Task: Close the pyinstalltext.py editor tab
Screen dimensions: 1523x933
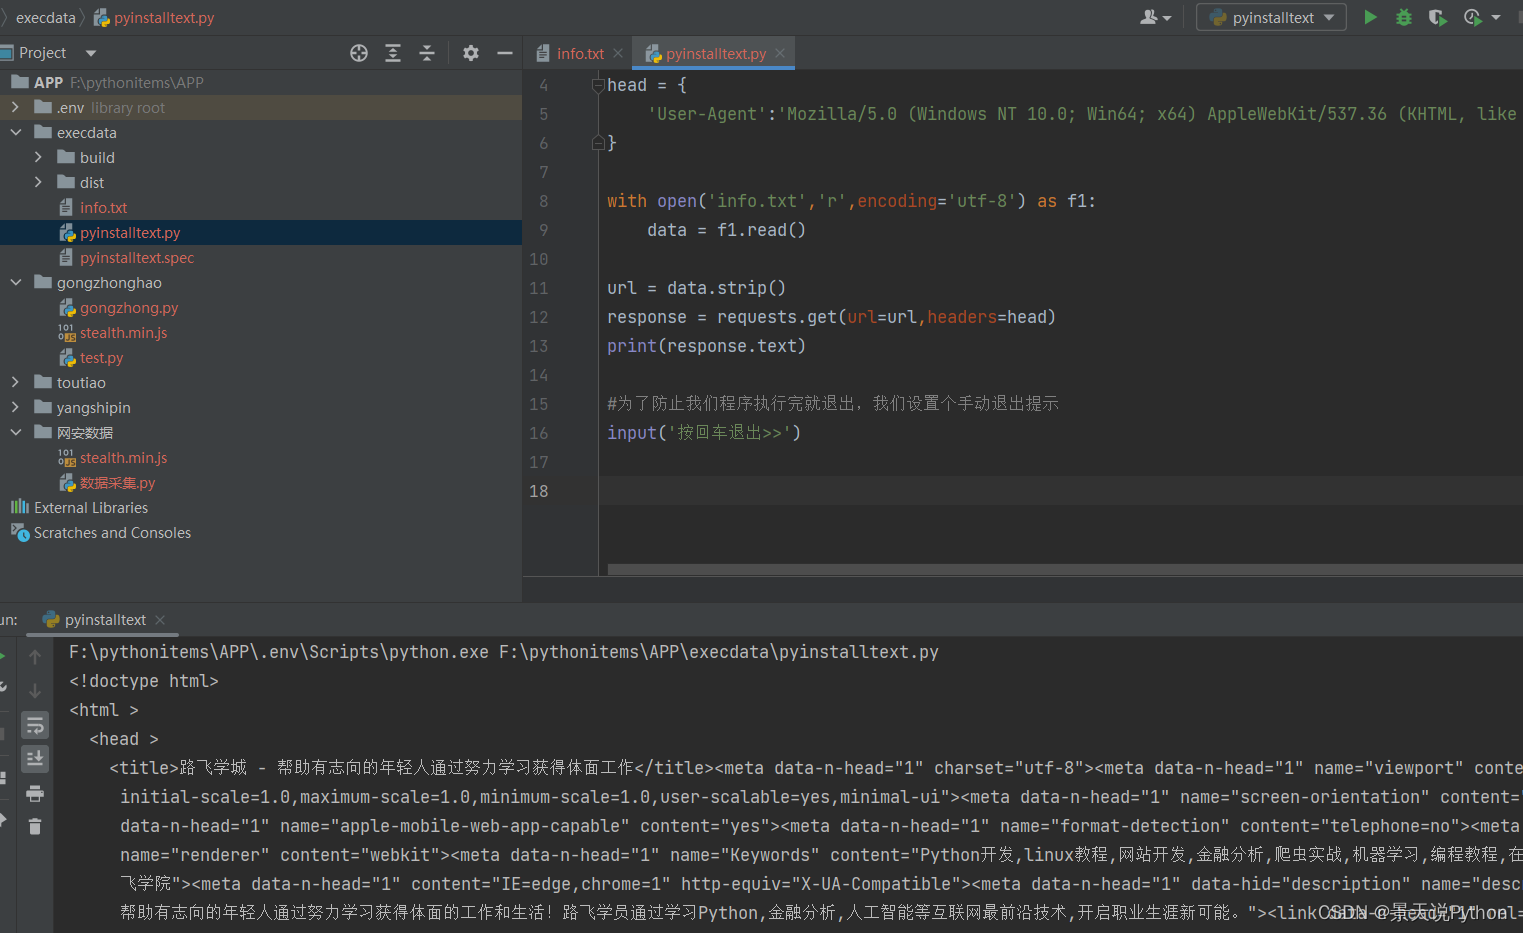Action: click(x=780, y=54)
